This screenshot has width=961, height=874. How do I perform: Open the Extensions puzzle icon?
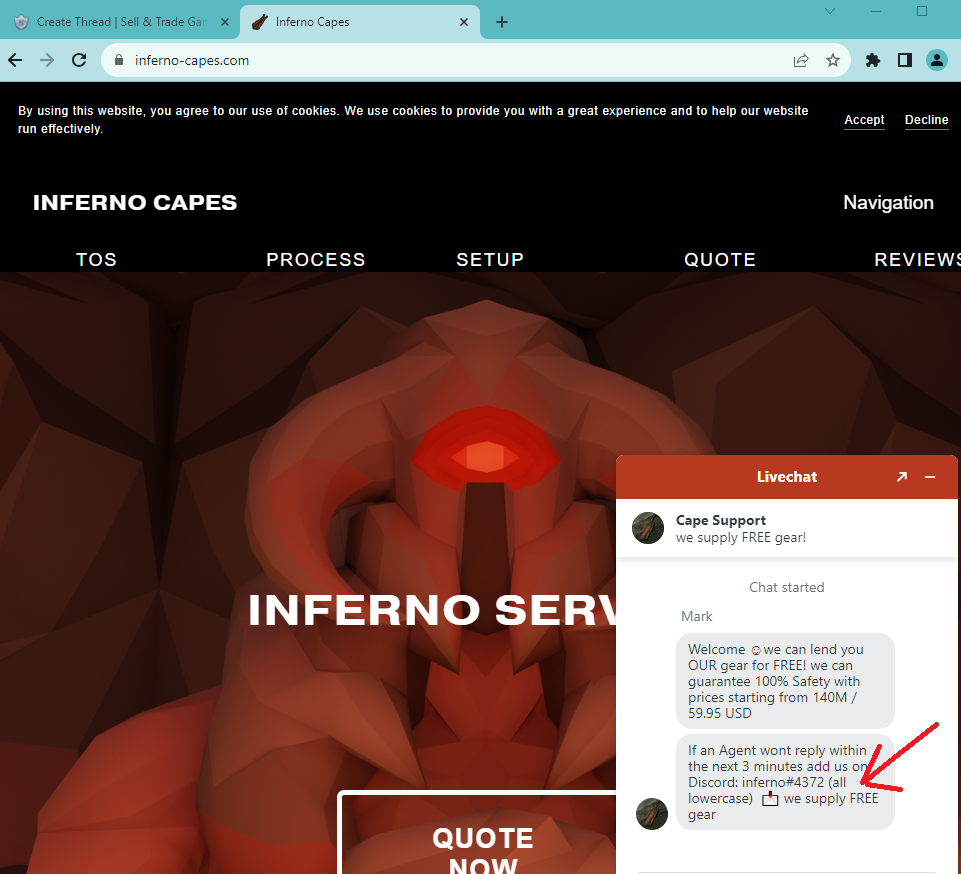[x=873, y=60]
